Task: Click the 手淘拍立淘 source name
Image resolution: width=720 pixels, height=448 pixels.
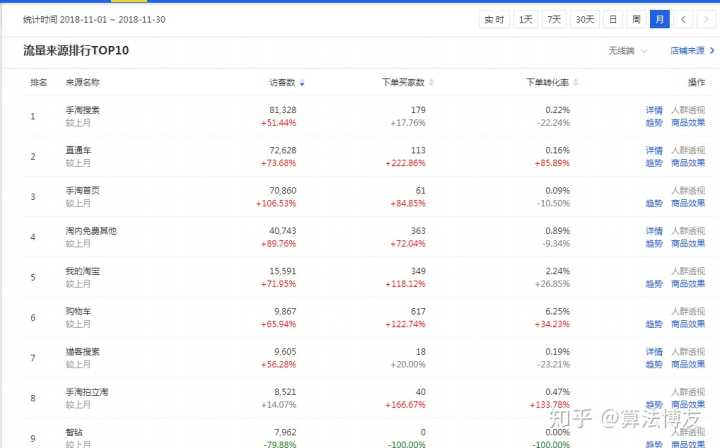Action: click(x=87, y=392)
